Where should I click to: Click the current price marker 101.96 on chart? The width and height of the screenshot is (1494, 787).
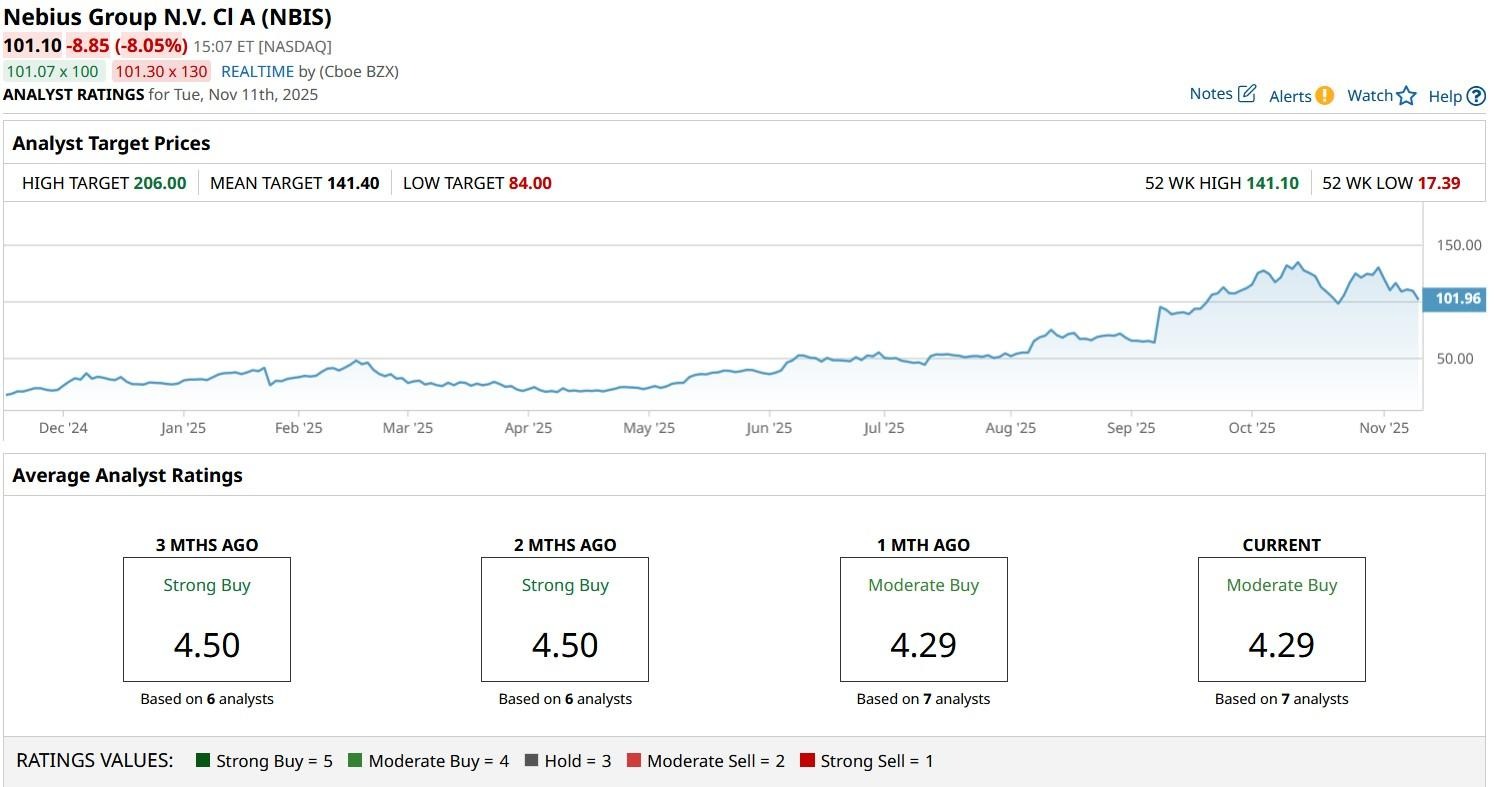click(x=1454, y=298)
